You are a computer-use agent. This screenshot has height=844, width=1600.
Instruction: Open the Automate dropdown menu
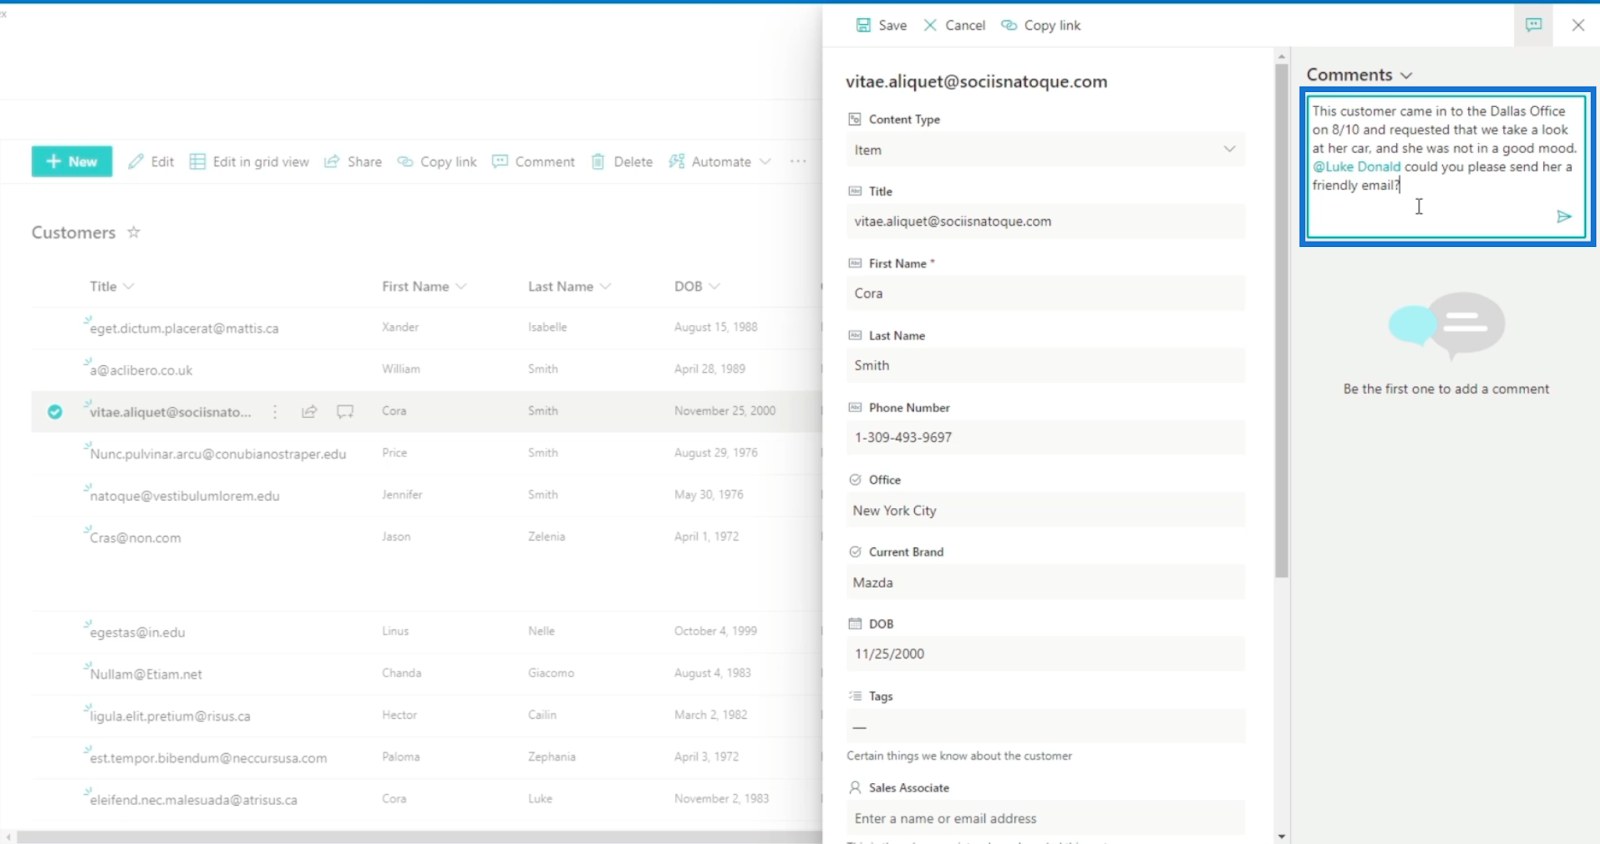tap(720, 161)
